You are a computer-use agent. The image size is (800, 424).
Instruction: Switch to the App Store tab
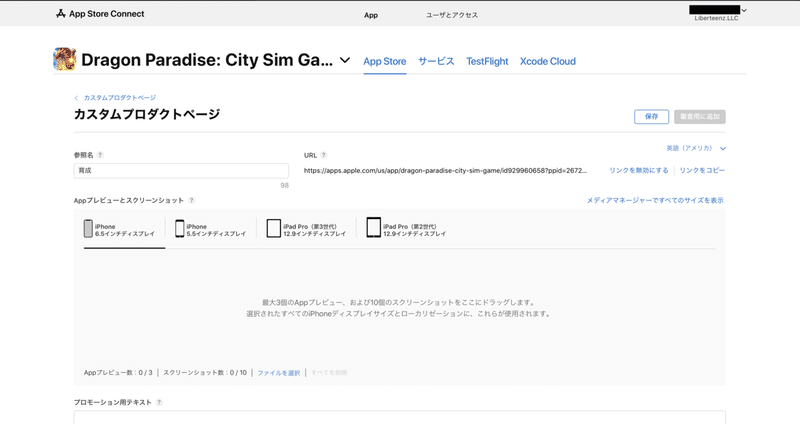point(385,61)
